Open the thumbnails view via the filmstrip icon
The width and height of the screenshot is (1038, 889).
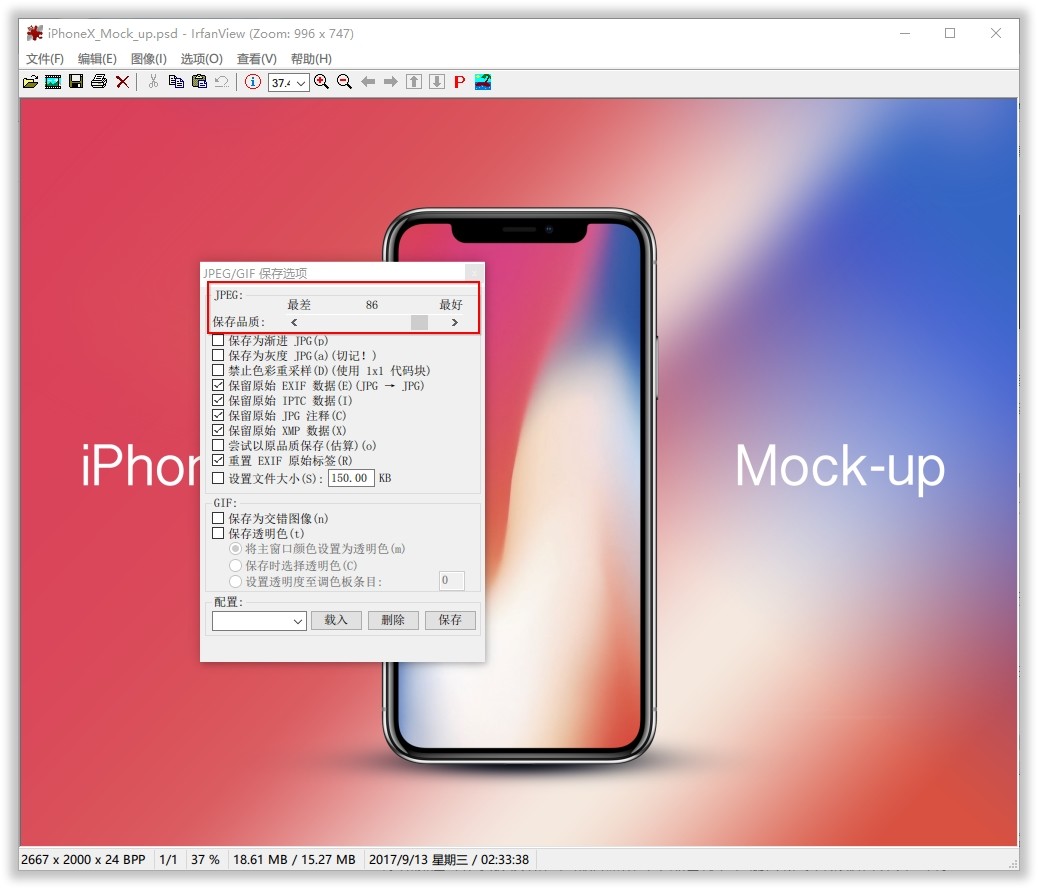(52, 81)
